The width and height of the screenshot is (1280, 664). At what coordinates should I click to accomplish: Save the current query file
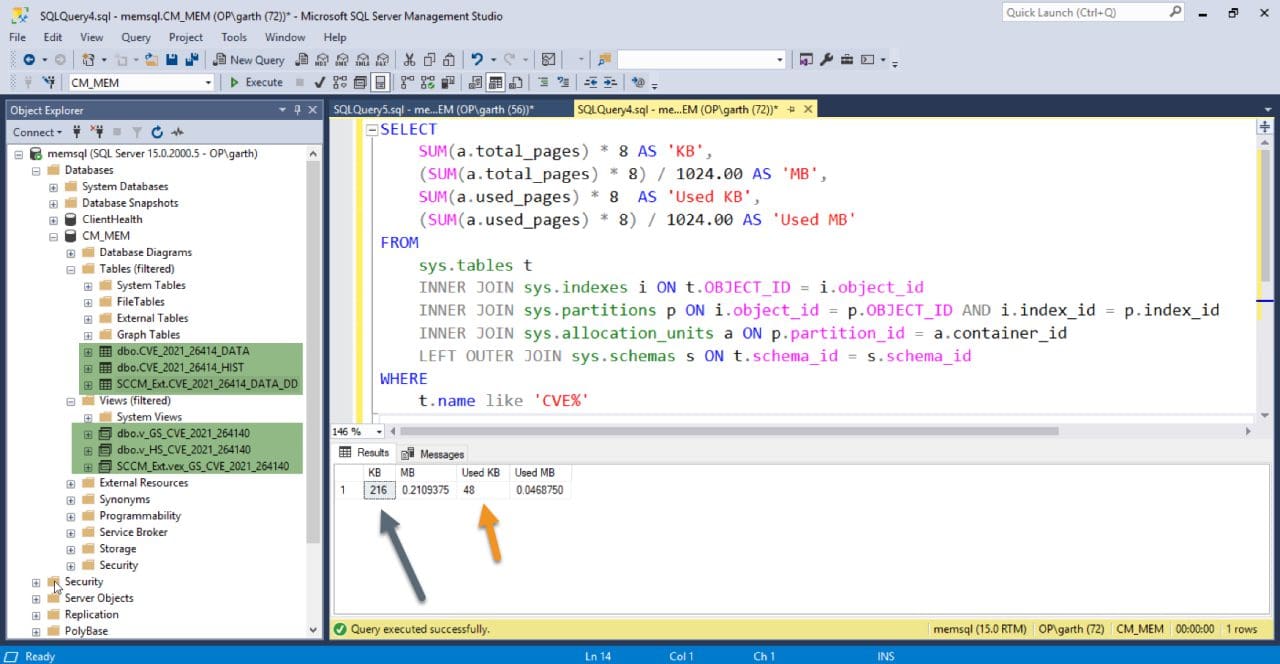tap(171, 59)
